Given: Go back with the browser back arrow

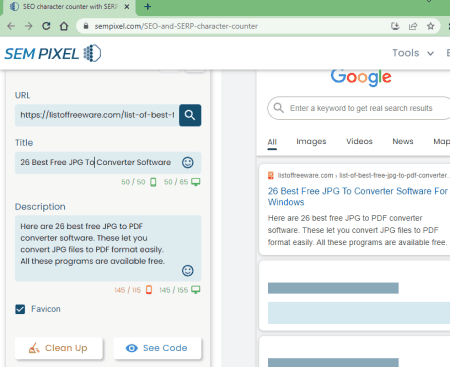Looking at the screenshot, I should coord(11,26).
